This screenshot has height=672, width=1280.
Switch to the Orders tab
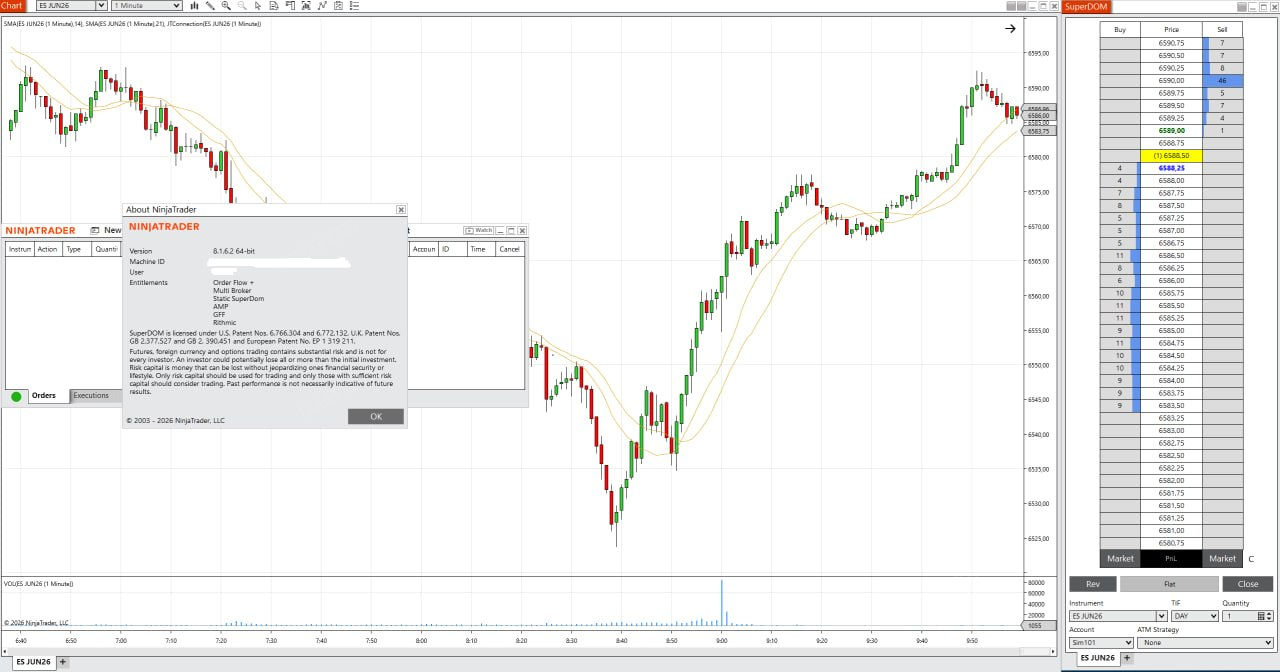point(43,396)
